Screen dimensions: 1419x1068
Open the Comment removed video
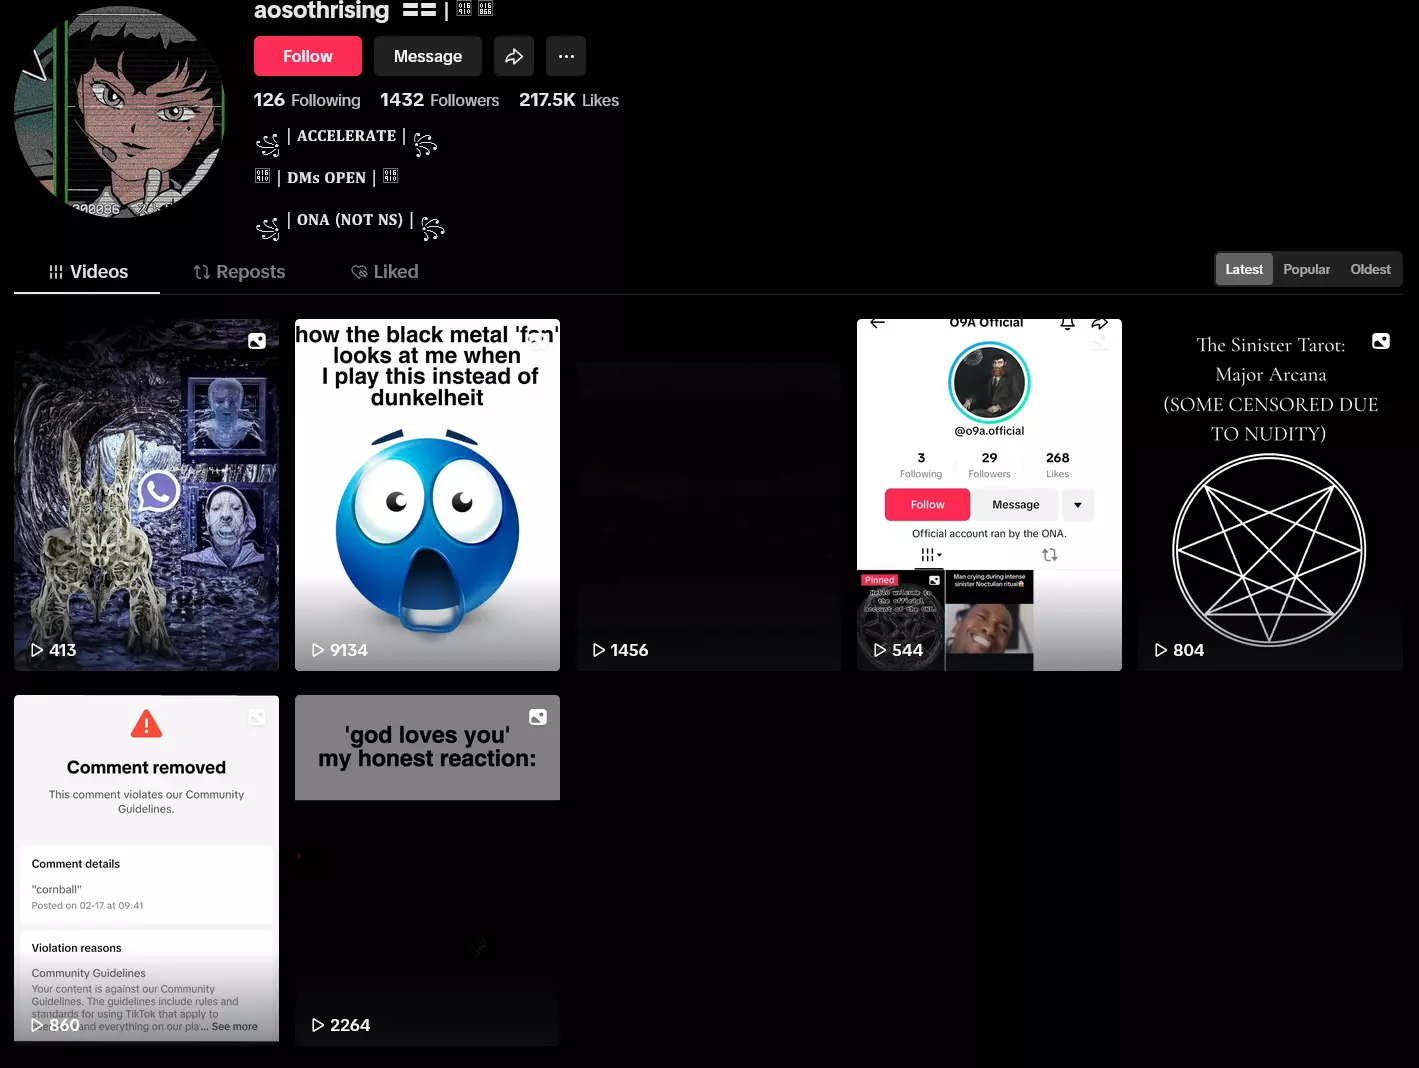click(146, 870)
